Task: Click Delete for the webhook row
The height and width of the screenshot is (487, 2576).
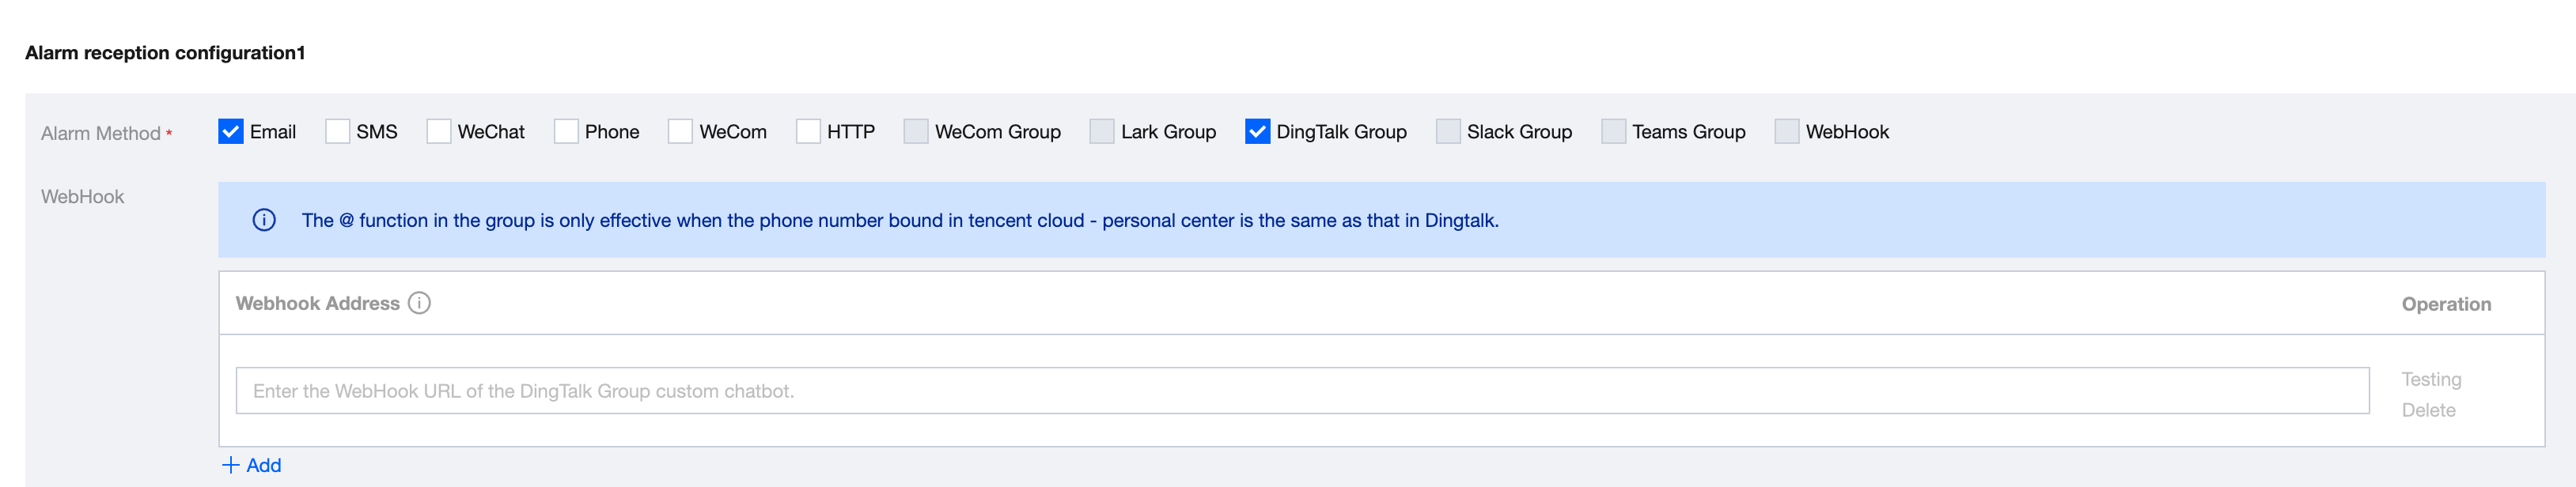Action: click(x=2428, y=410)
